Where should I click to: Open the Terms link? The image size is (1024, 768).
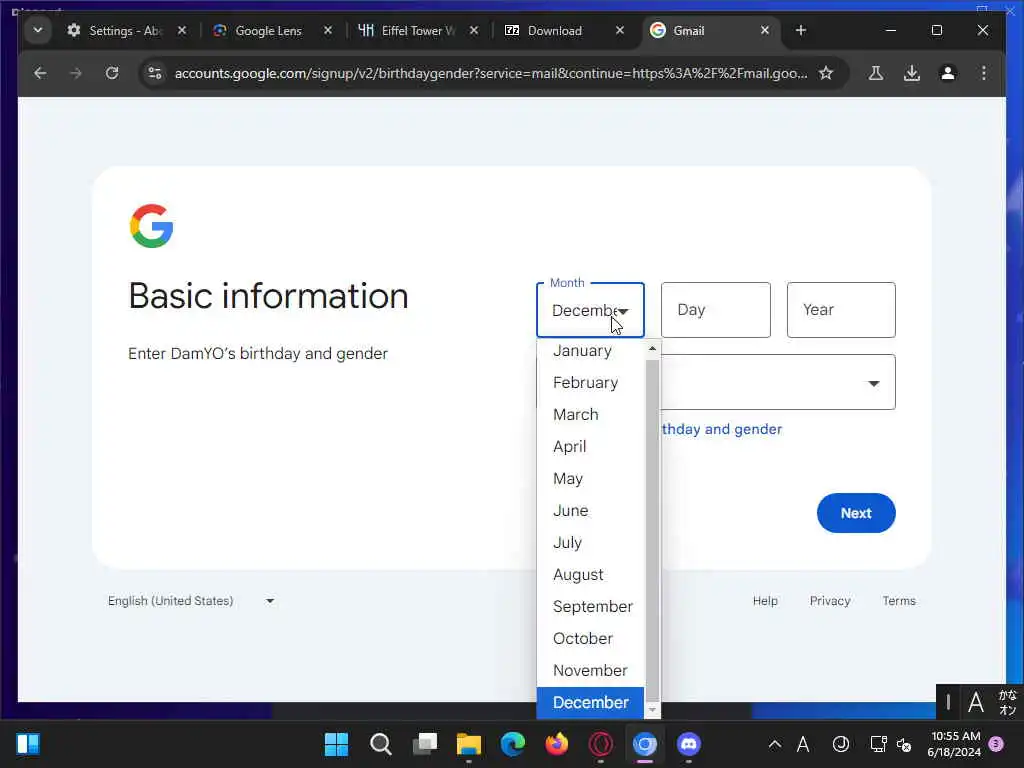(x=899, y=601)
